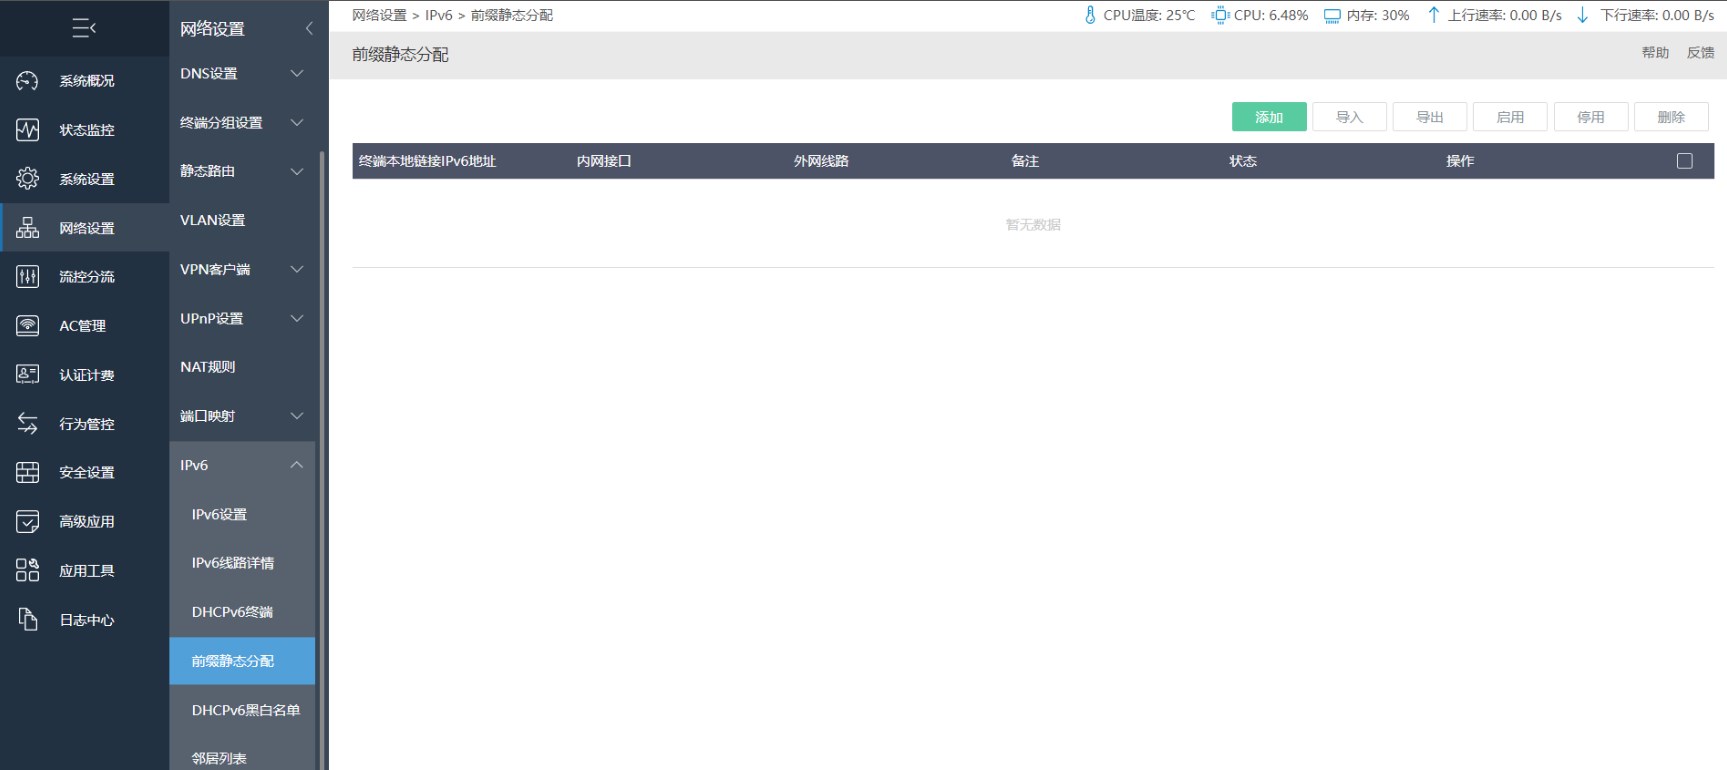Click the 暂无数据 empty table text
Screen dimensions: 1727x770
pos(1033,225)
